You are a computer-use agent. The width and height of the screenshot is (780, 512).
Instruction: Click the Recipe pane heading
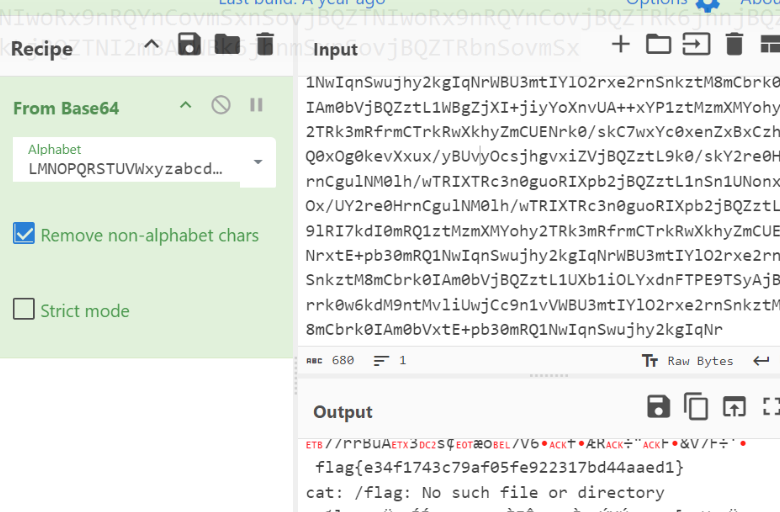tap(42, 49)
